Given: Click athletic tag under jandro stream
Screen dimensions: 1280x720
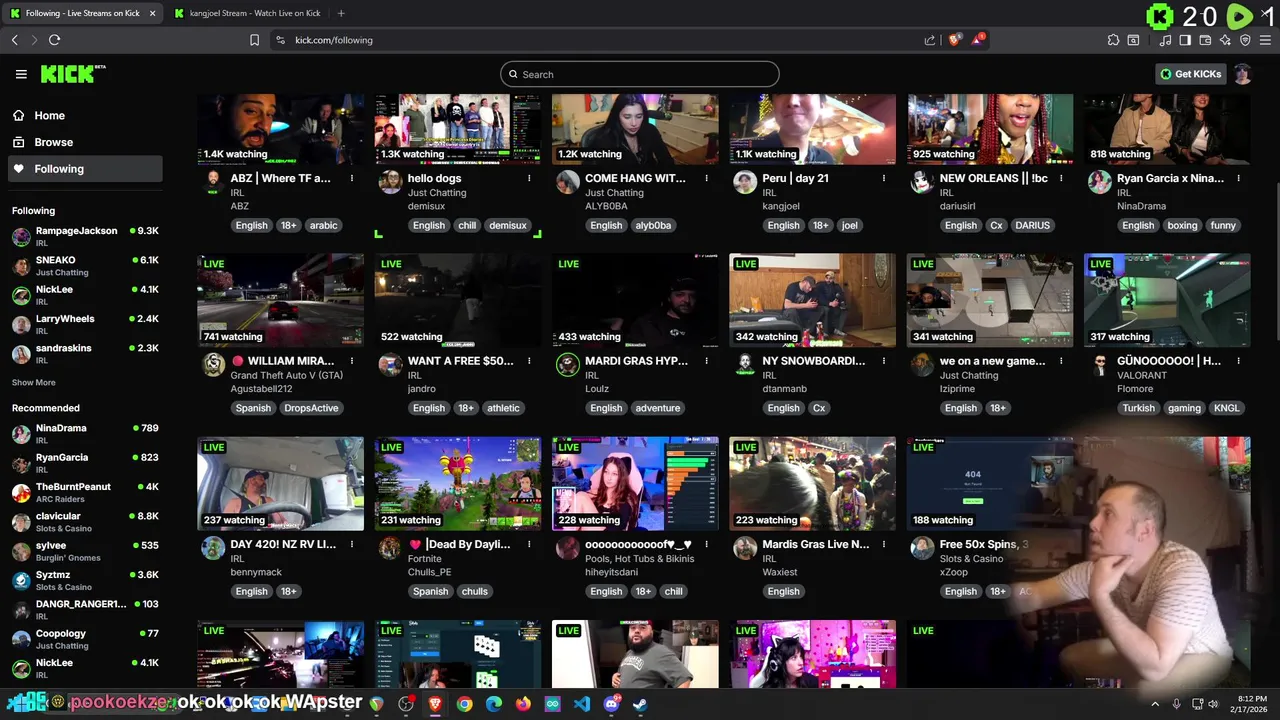Looking at the screenshot, I should pos(503,408).
